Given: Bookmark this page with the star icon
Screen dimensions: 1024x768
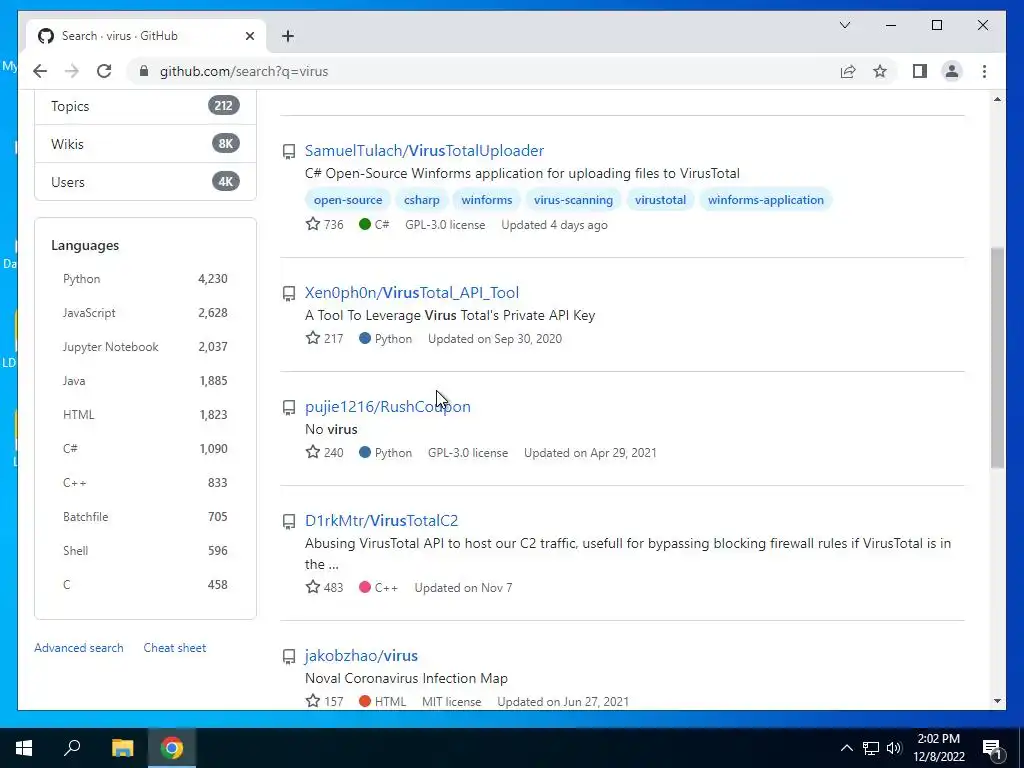Looking at the screenshot, I should click(x=880, y=71).
